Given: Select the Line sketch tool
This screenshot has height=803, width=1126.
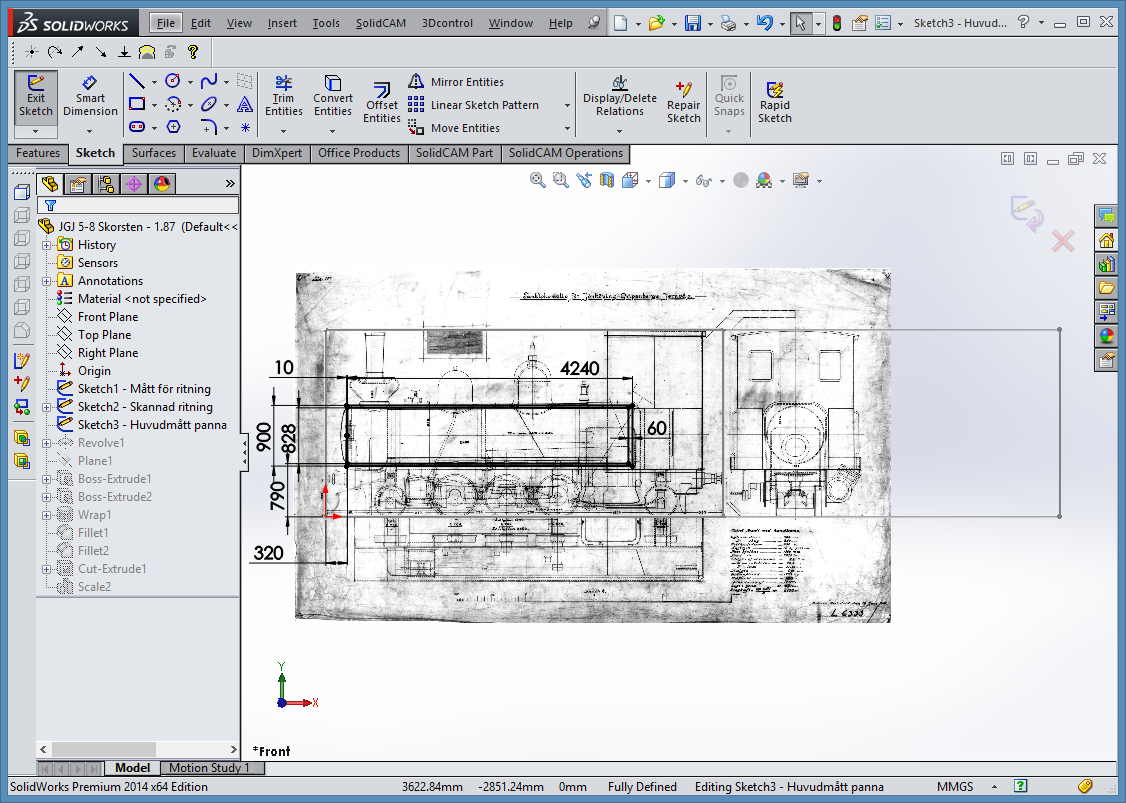Looking at the screenshot, I should click(x=136, y=82).
